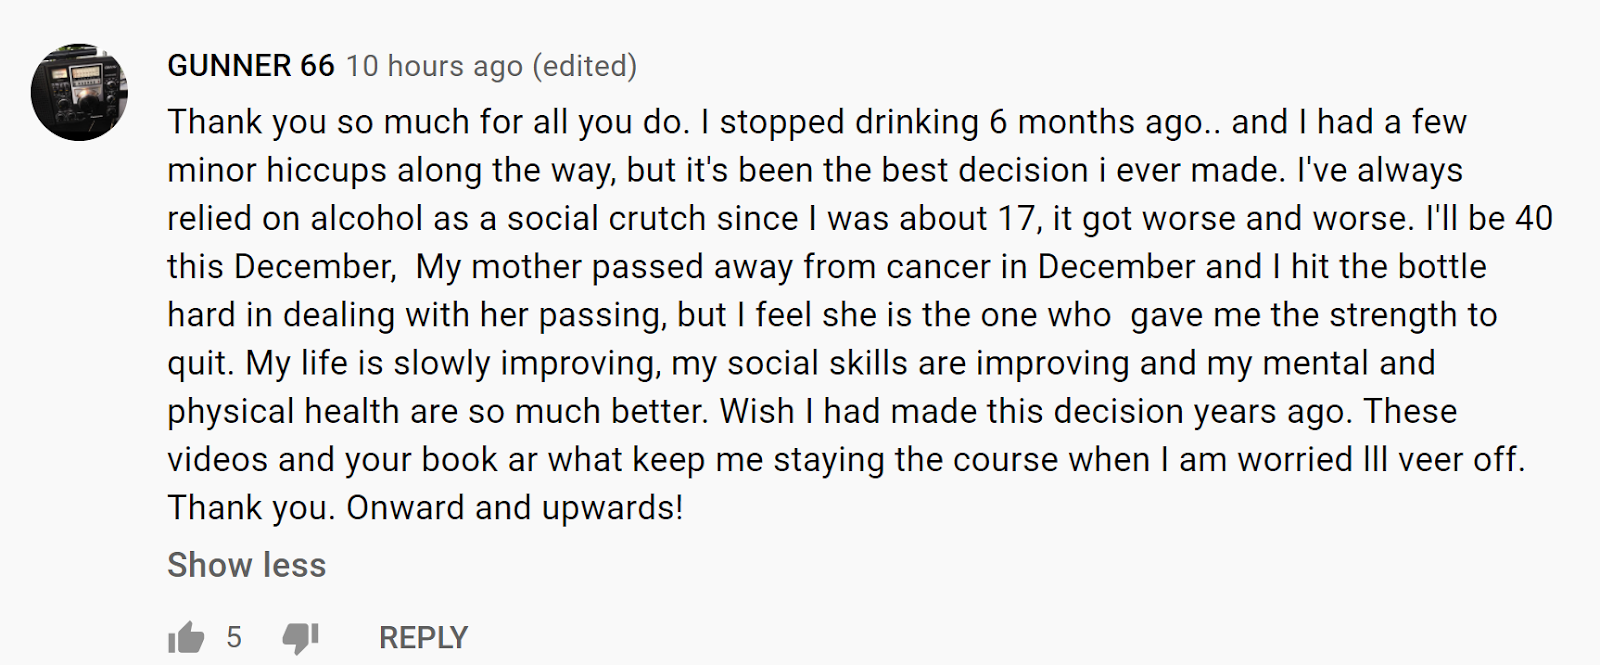Open the "10 hours ago" timestamp link
Screen dimensions: 1600x665
[x=434, y=66]
